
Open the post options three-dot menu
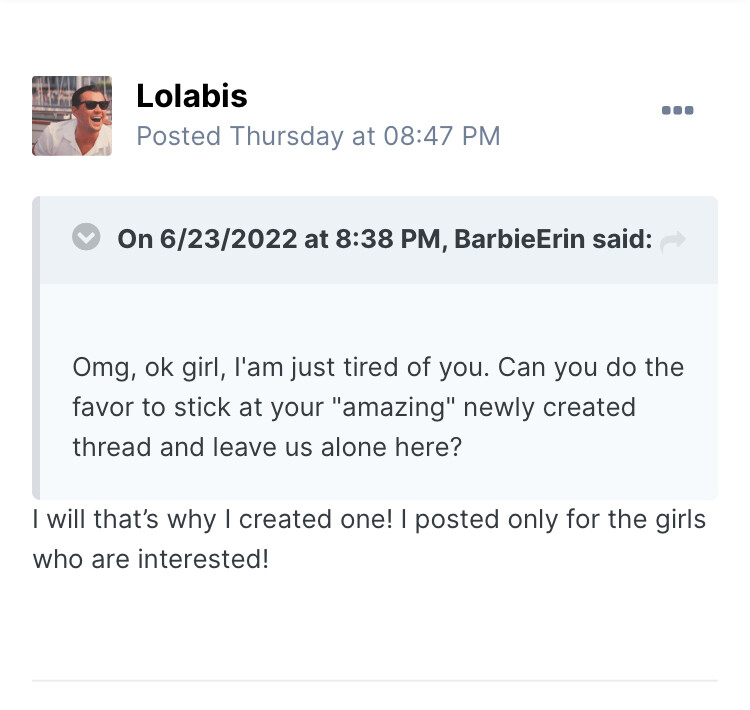[x=678, y=110]
